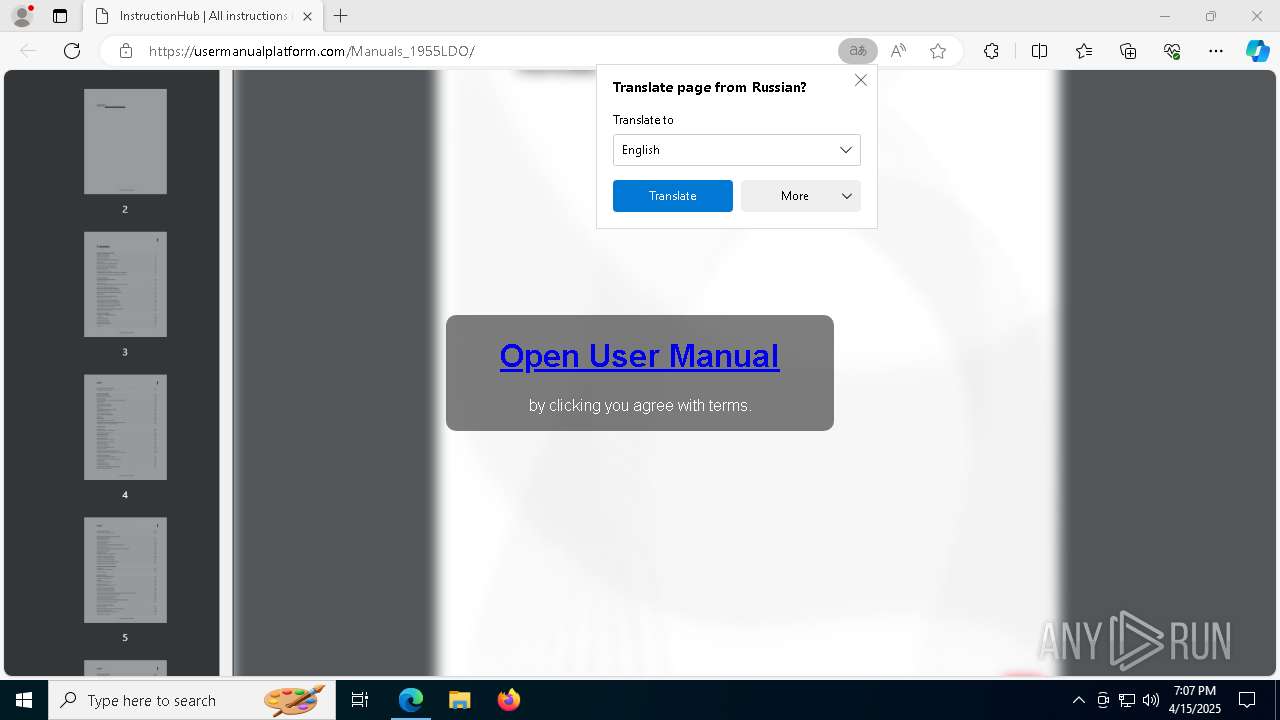The height and width of the screenshot is (720, 1280).
Task: Click the blue Translate button
Action: 673,196
